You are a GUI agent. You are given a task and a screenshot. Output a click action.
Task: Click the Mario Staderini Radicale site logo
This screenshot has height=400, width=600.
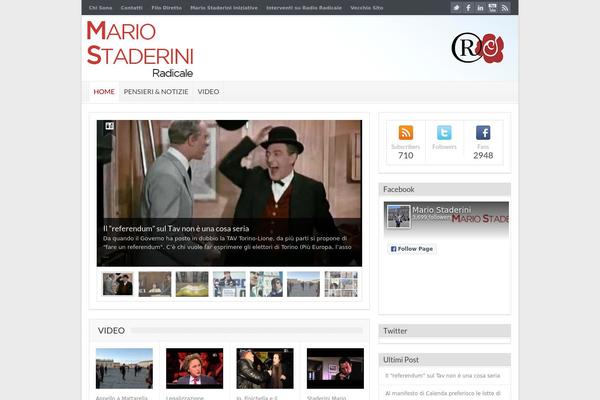tap(140, 49)
